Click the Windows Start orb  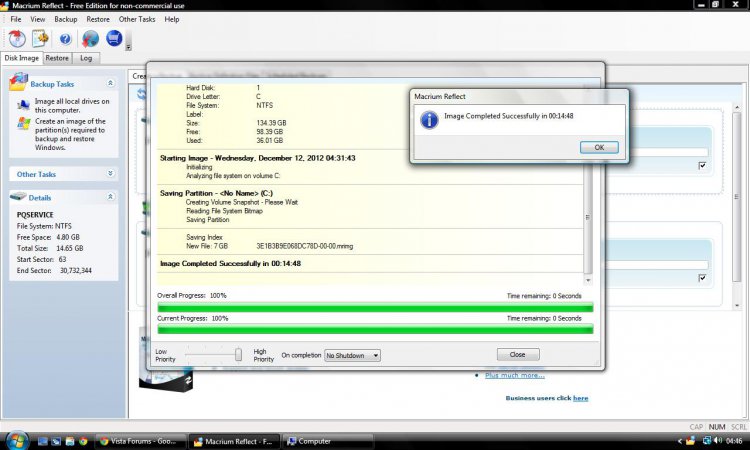click(x=16, y=440)
